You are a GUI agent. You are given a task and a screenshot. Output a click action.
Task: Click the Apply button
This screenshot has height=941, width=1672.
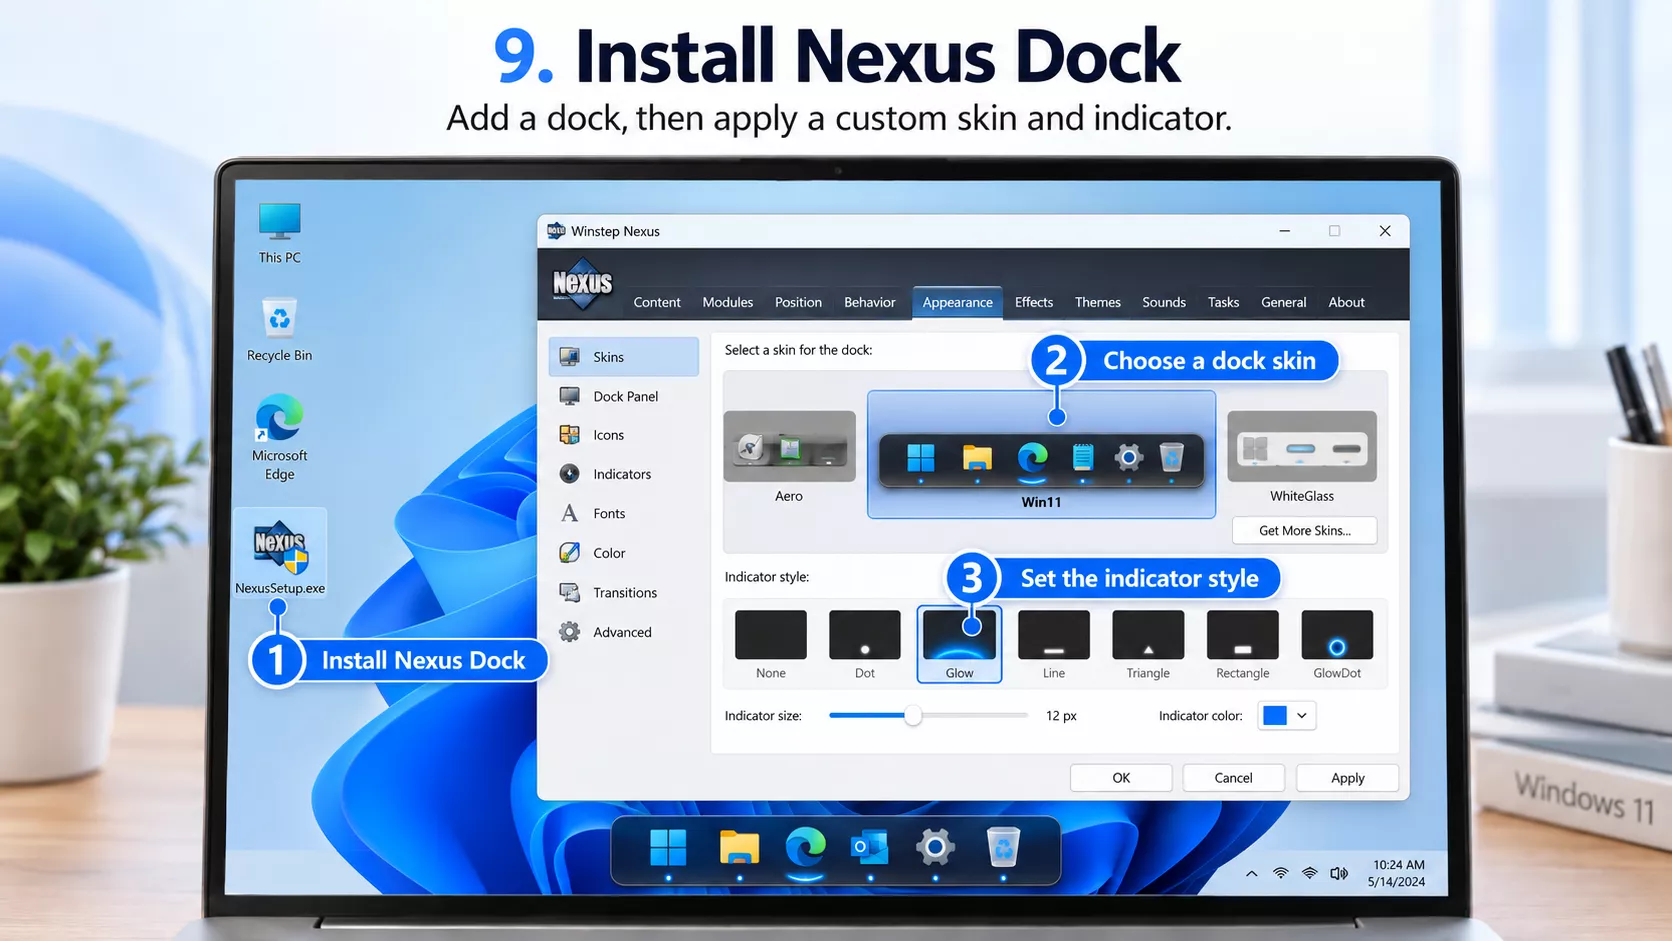click(1347, 778)
